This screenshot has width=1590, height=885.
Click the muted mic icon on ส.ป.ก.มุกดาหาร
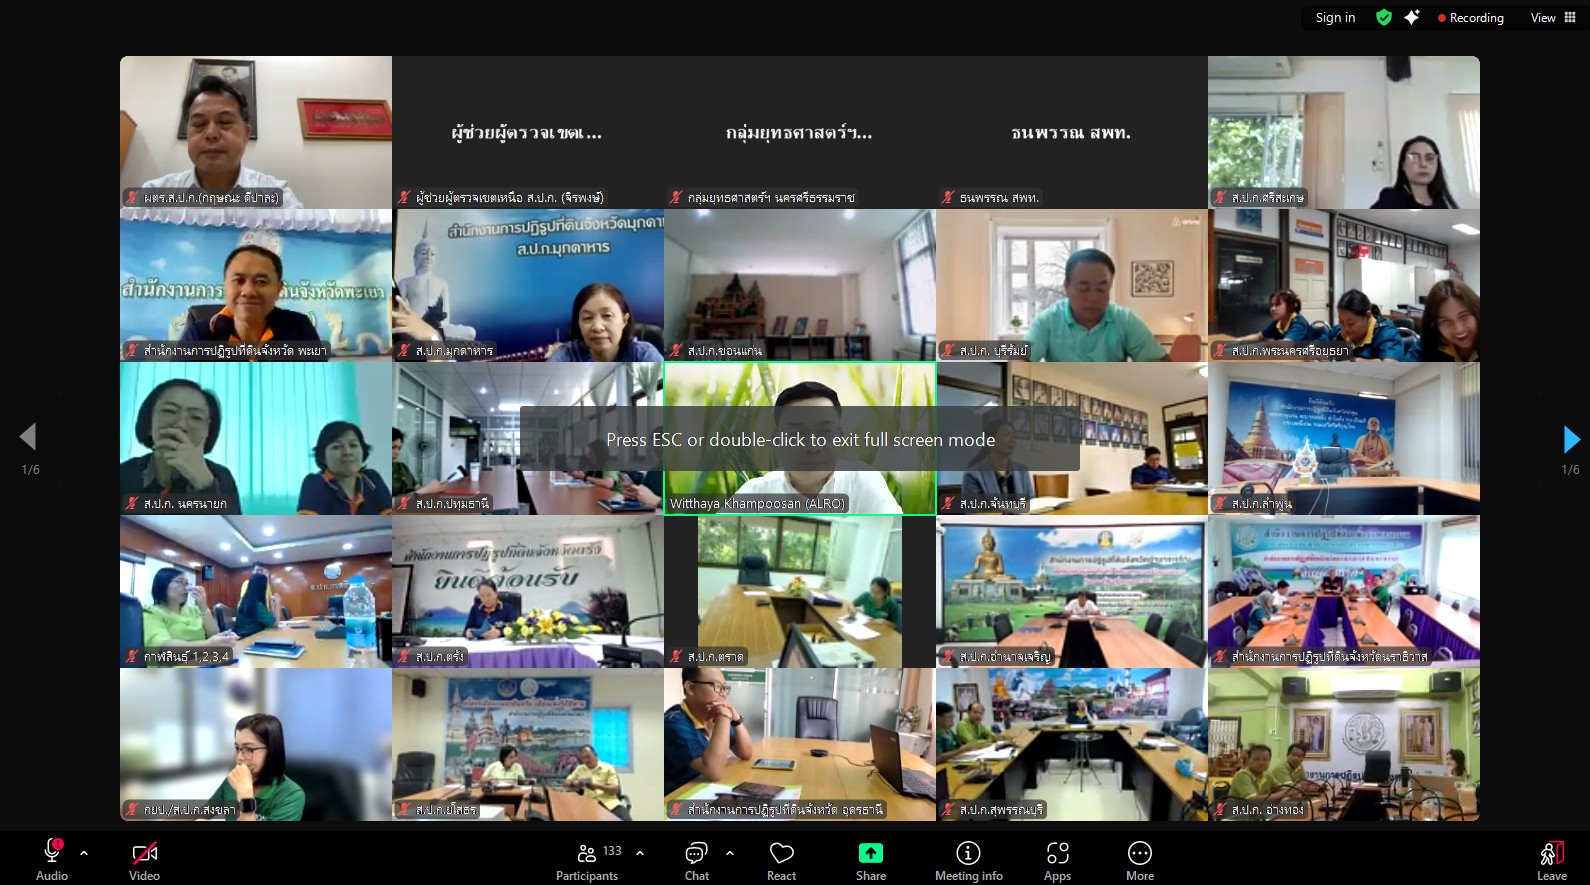pos(404,351)
